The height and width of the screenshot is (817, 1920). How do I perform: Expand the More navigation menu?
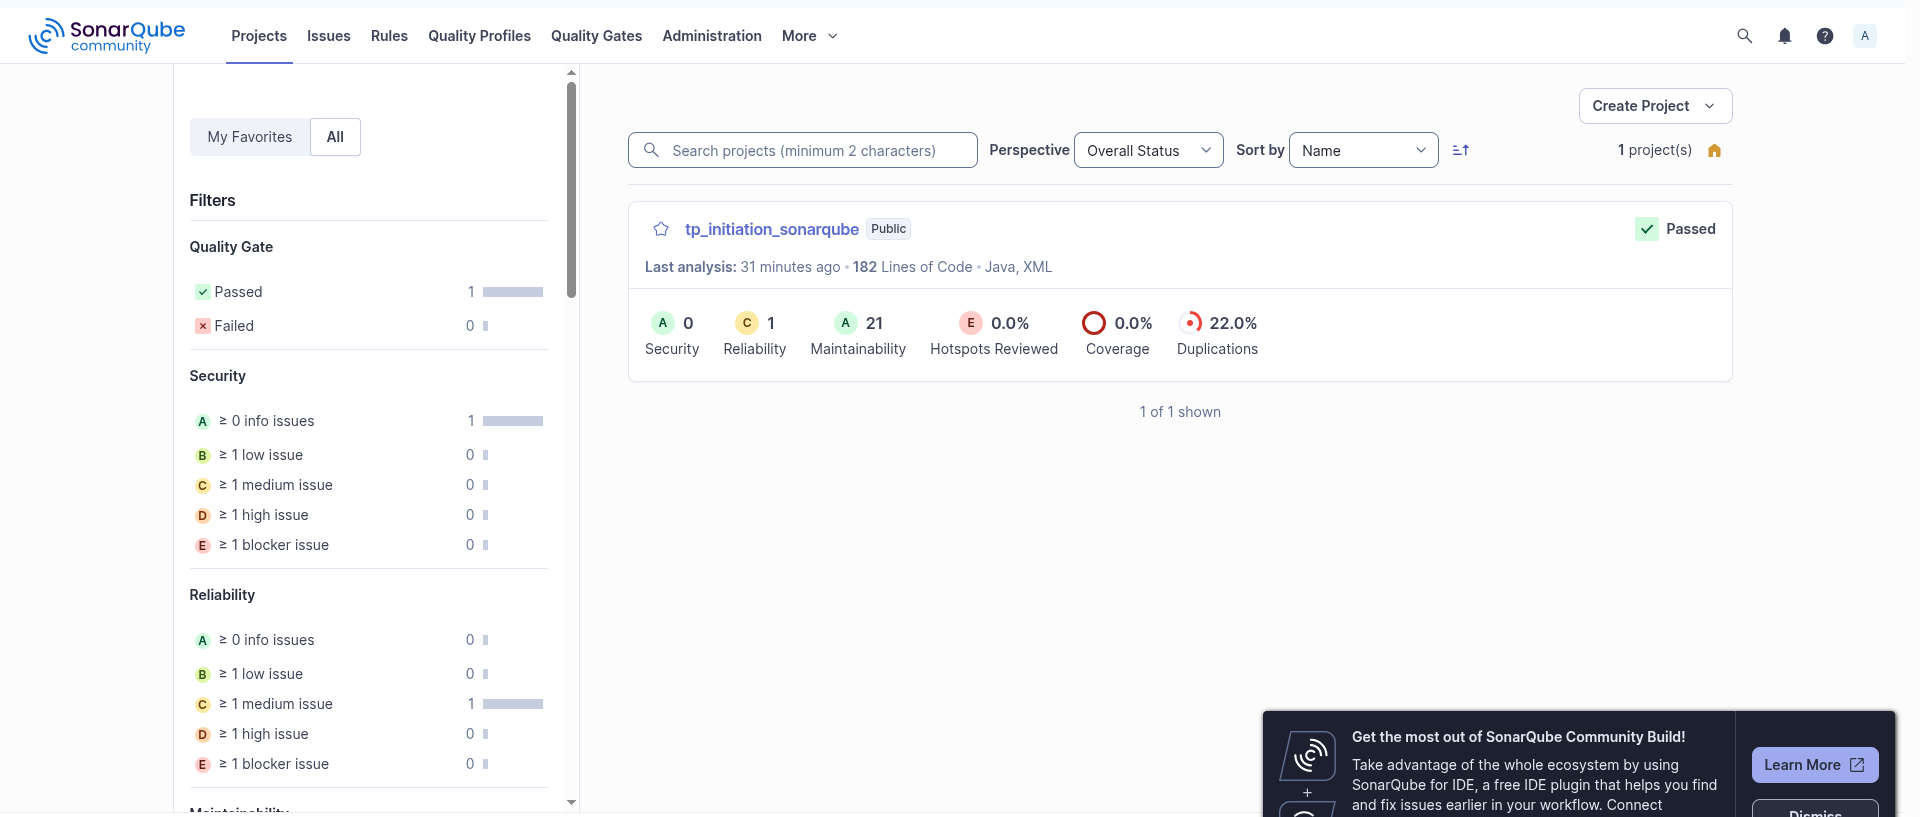tap(810, 36)
